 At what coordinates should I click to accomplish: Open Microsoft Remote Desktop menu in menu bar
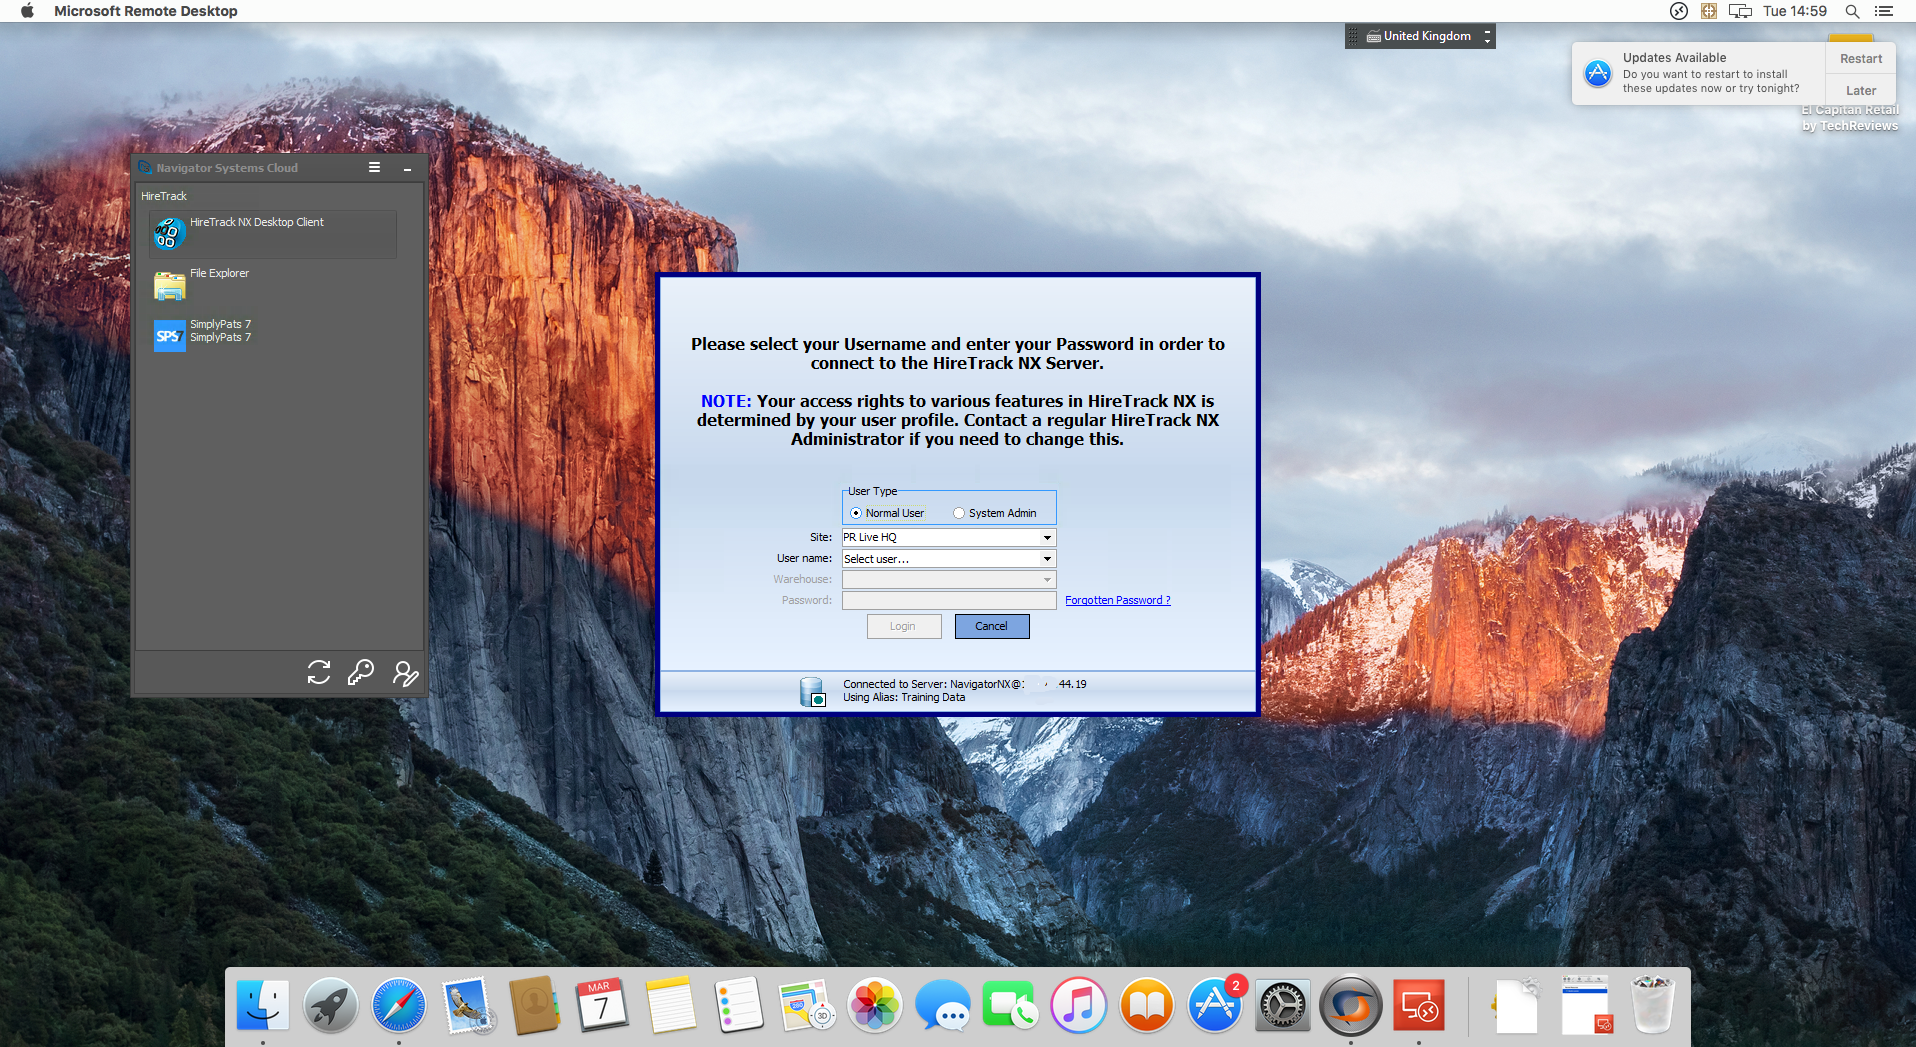(146, 11)
